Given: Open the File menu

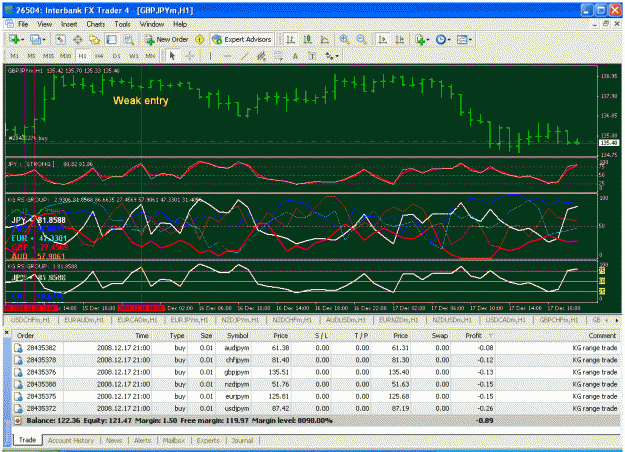Looking at the screenshot, I should point(23,24).
